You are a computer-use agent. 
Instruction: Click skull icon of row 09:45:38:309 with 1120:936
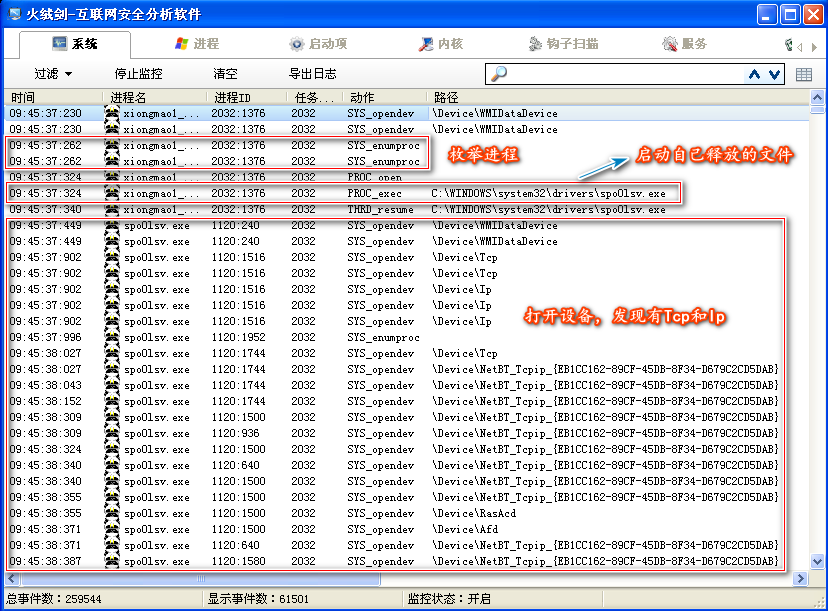pos(112,434)
